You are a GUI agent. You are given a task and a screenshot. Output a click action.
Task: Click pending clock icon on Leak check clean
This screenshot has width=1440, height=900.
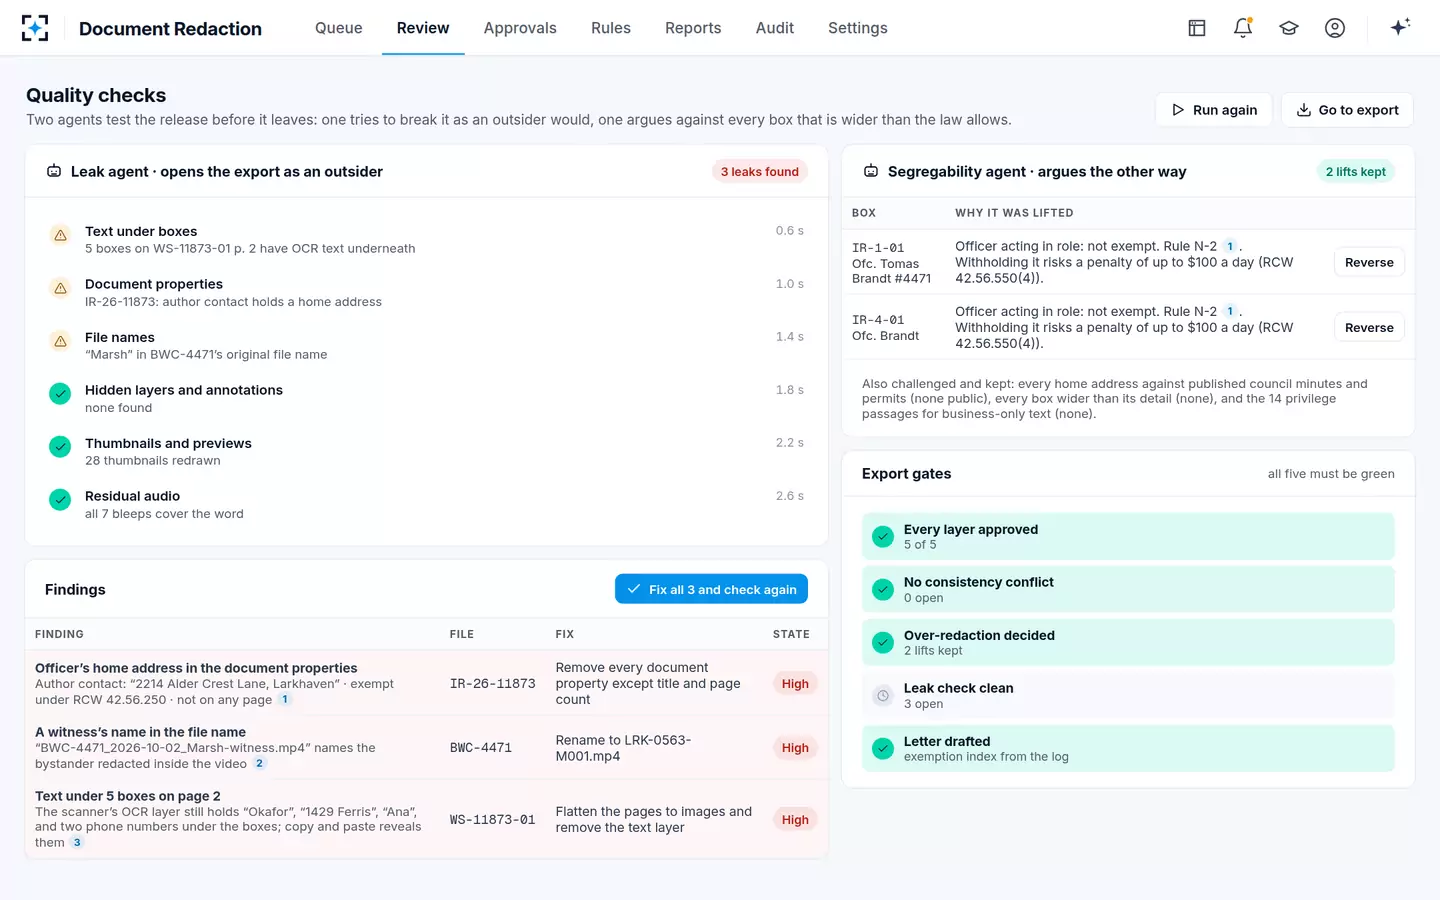click(883, 695)
